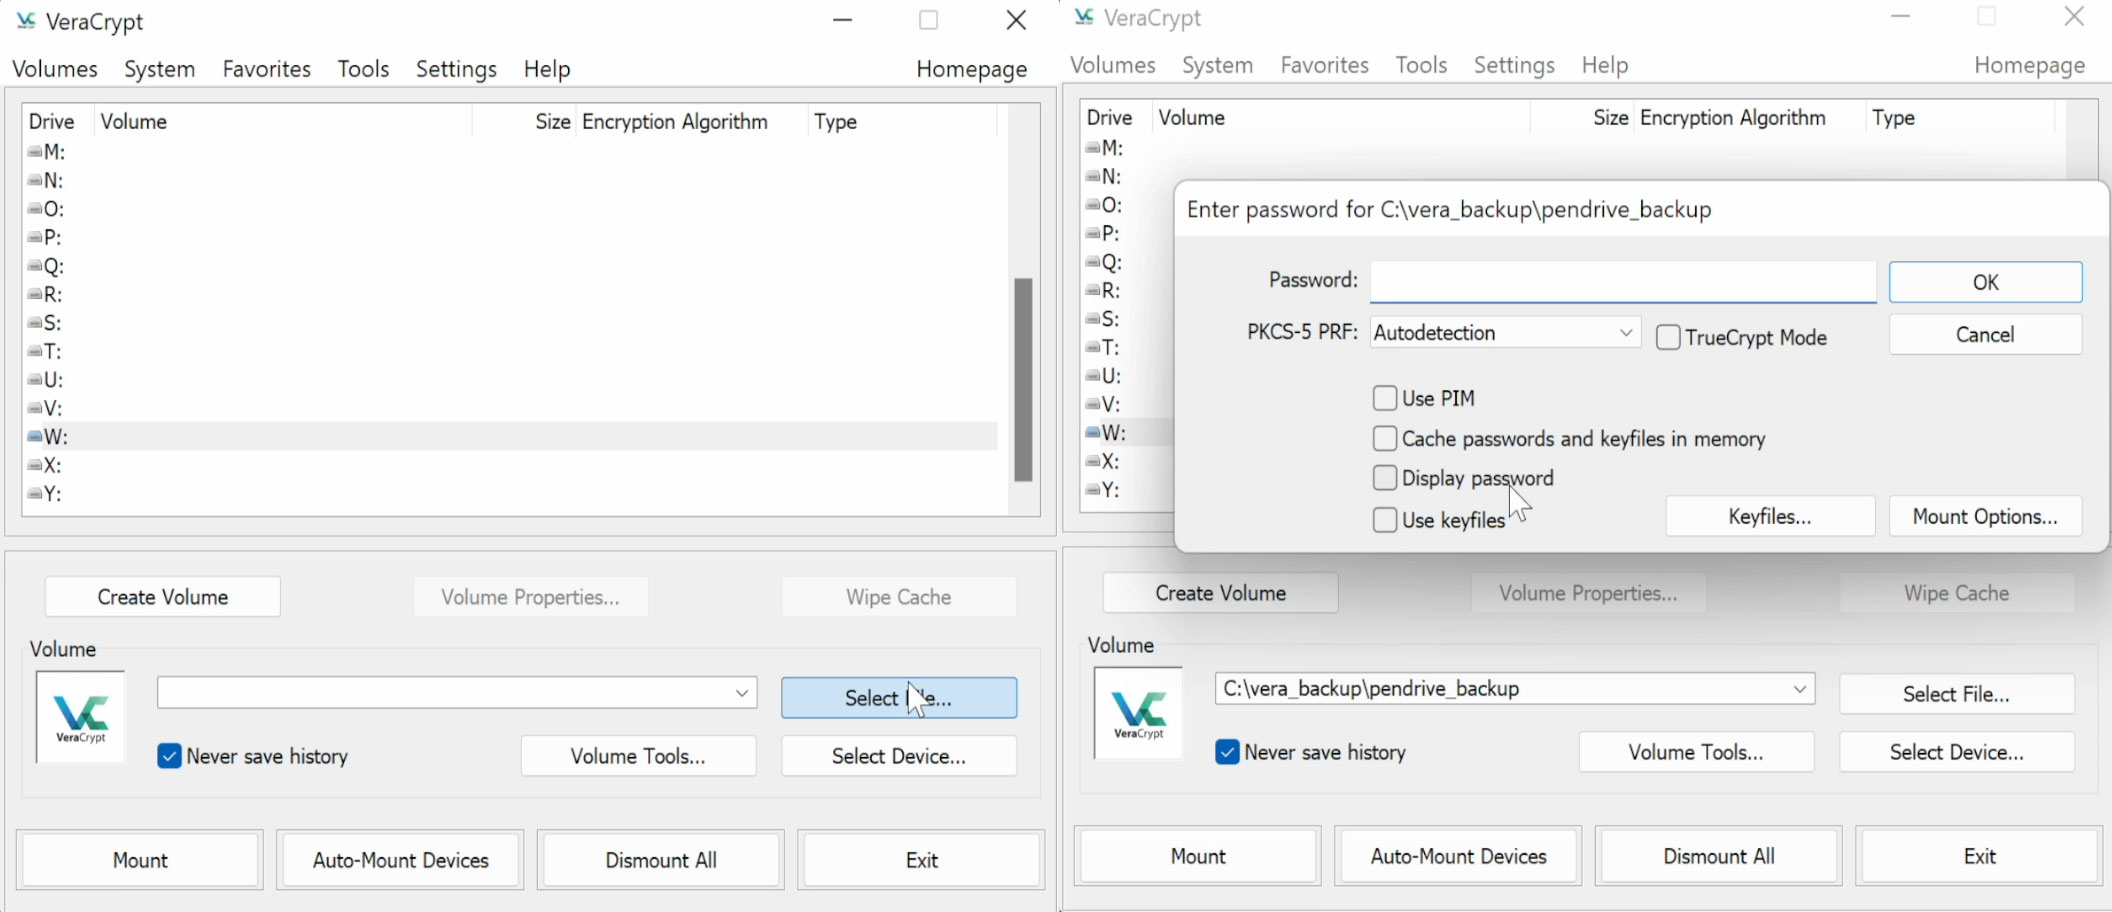Image resolution: width=2112 pixels, height=912 pixels.
Task: Click Select File... in left window
Action: pyautogui.click(x=899, y=698)
